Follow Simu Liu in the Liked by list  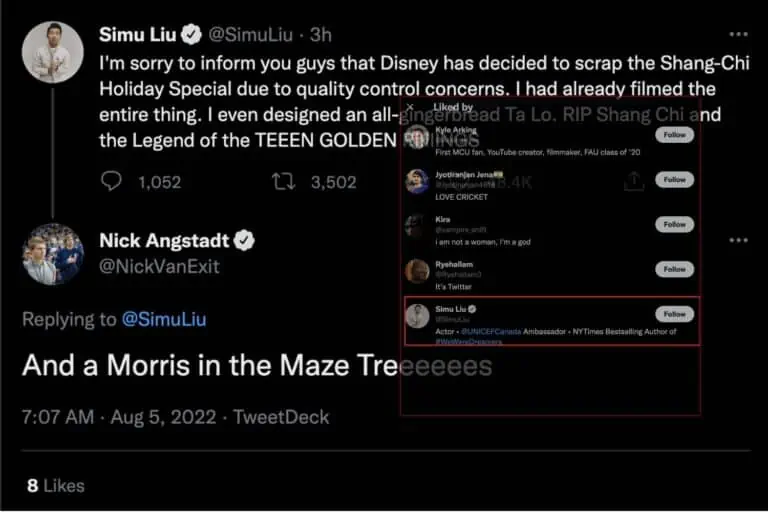pyautogui.click(x=674, y=314)
